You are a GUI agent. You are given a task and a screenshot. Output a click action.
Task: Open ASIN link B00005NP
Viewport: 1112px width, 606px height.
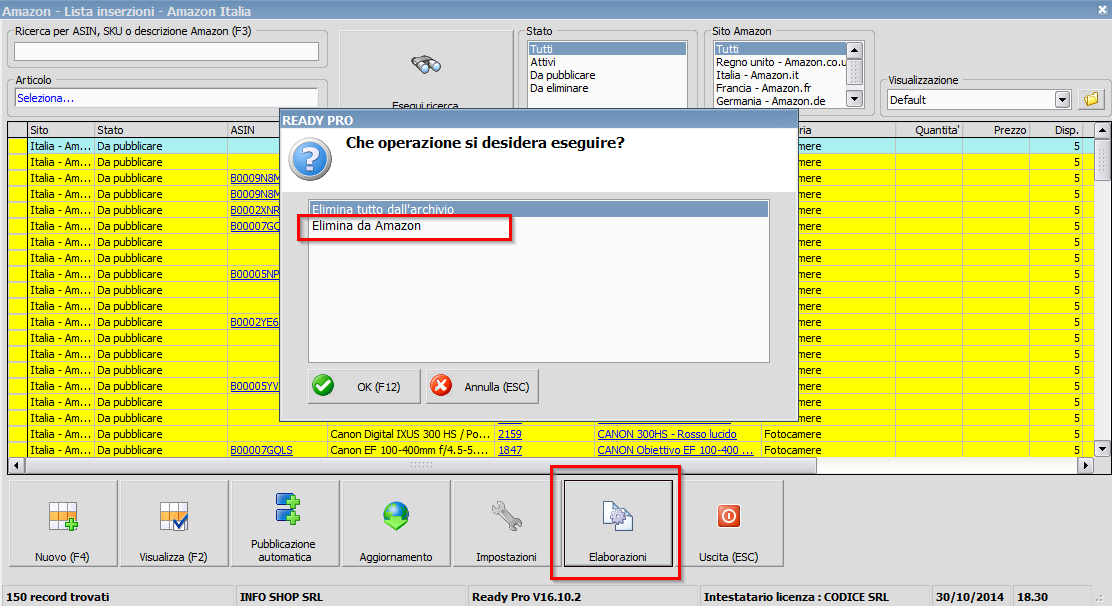255,274
